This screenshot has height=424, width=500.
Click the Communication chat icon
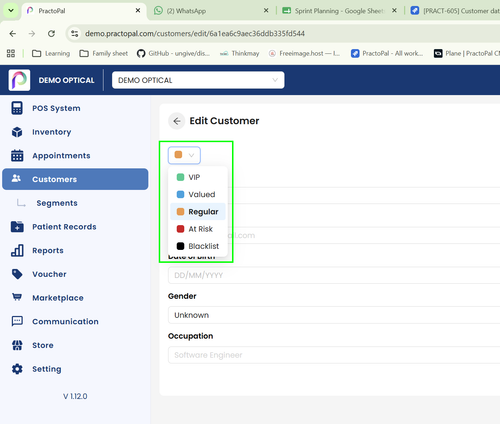[17, 321]
